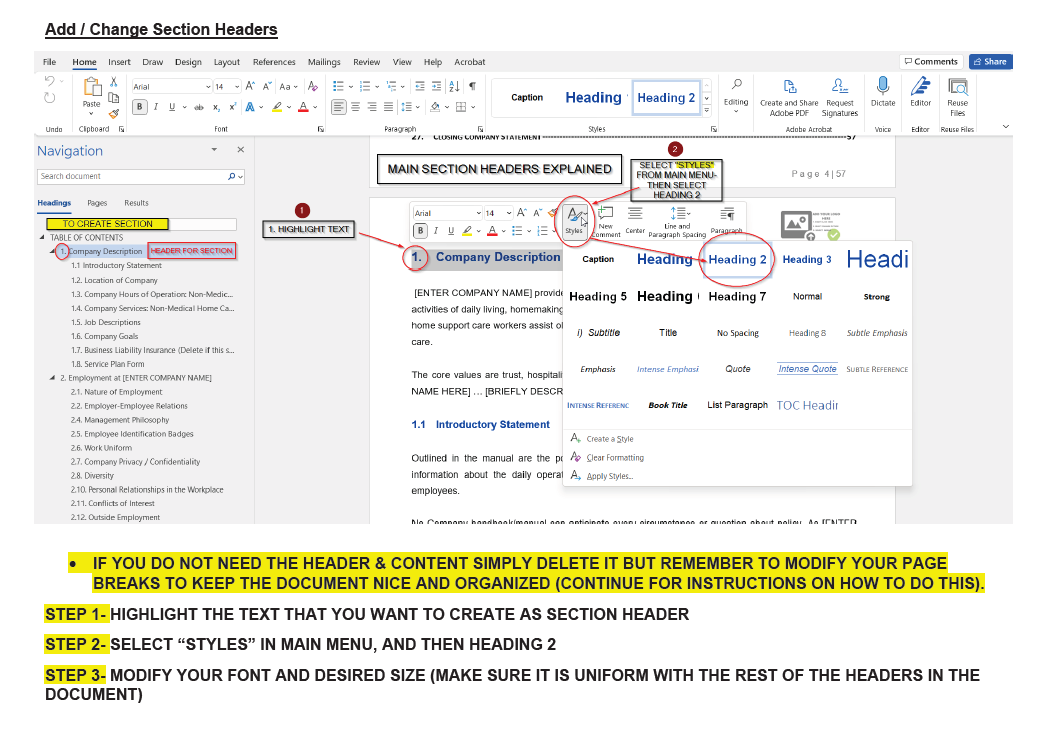
Task: Click the ribbon's Clear All Formatting icon
Action: (312, 86)
